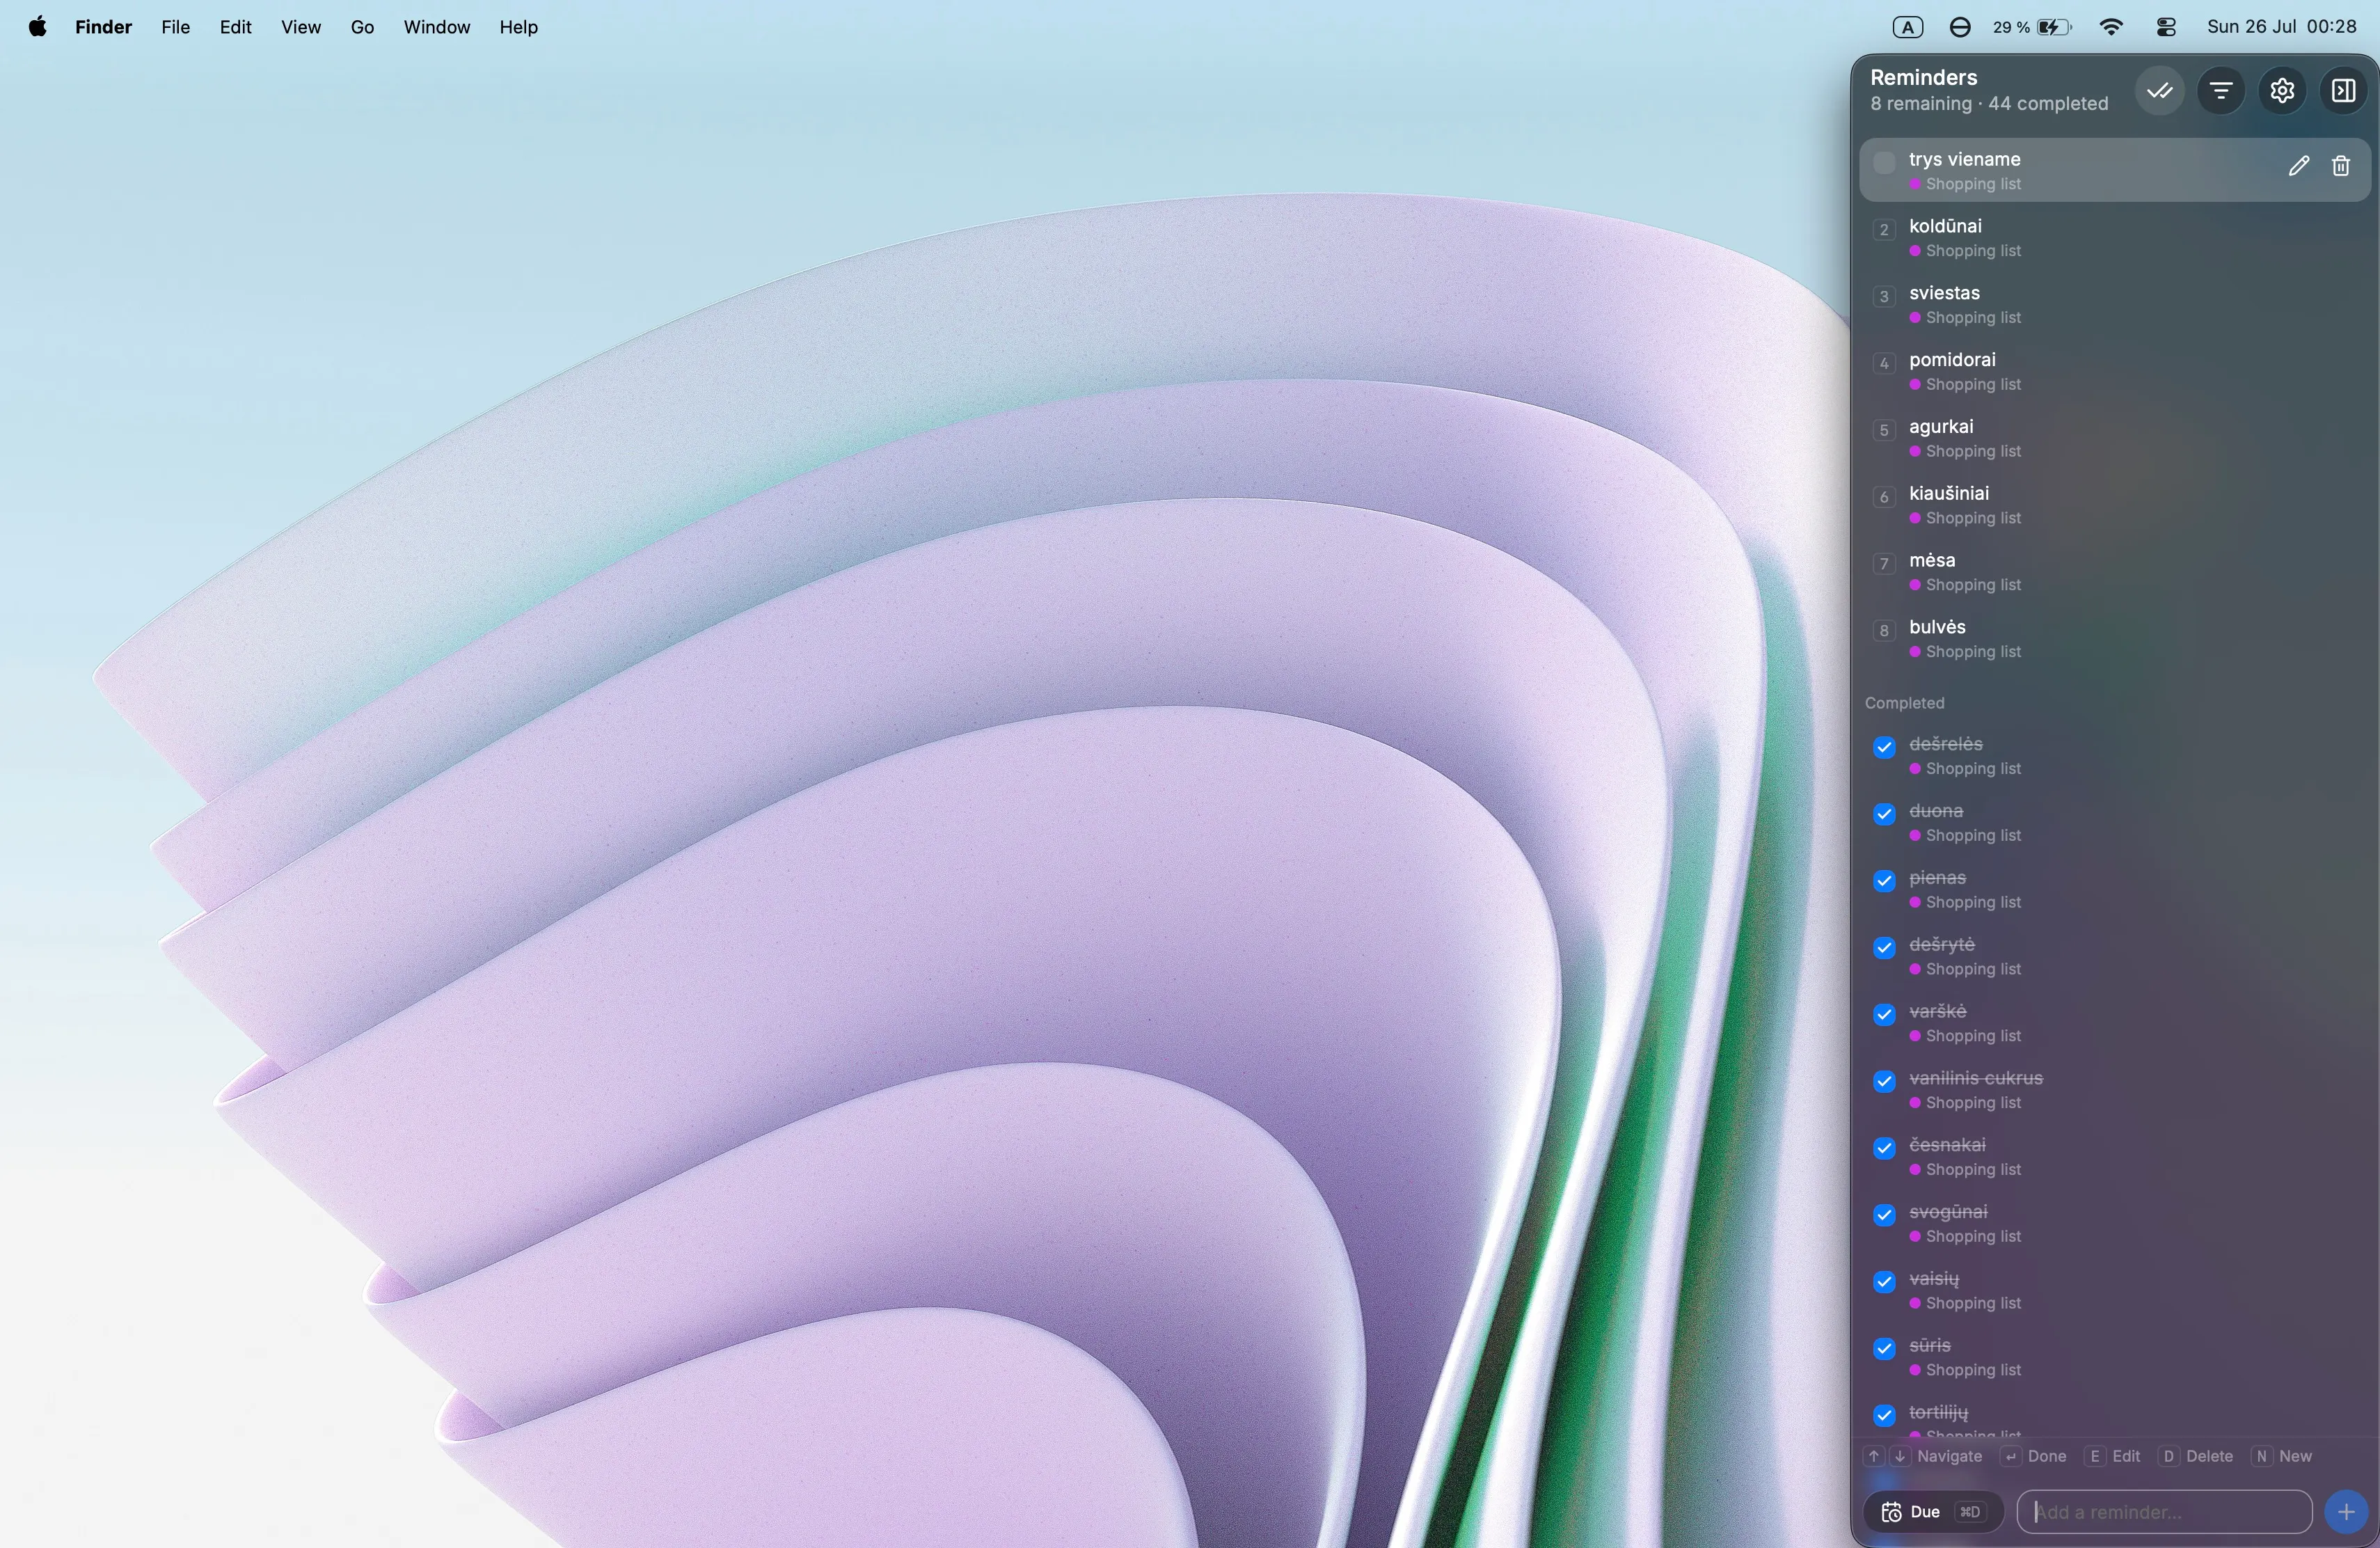Select the 'bulvės' reminder title
The width and height of the screenshot is (2380, 1548).
(1936, 628)
